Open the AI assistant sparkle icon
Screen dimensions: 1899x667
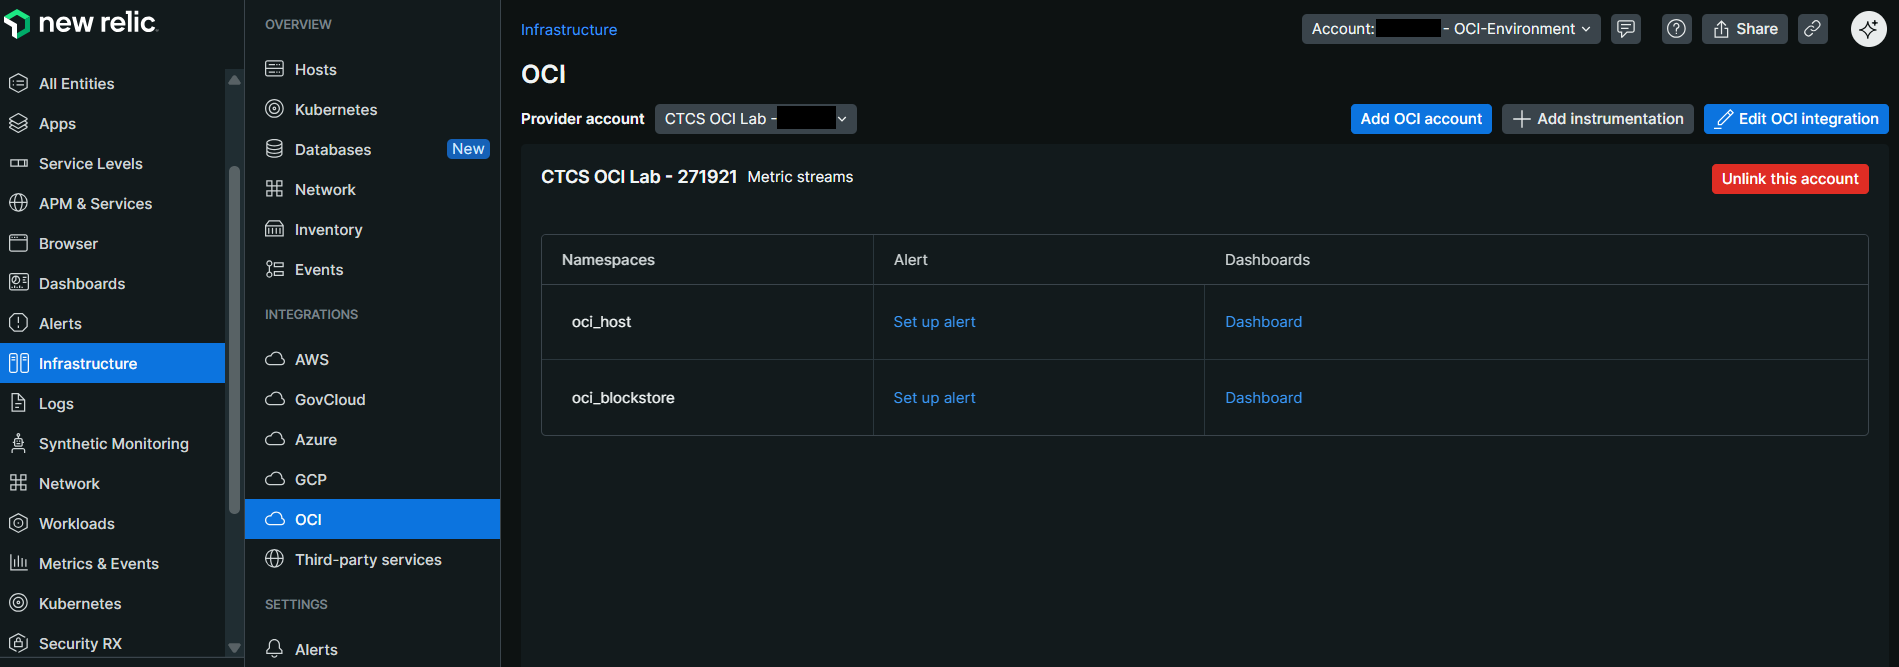[x=1868, y=29]
